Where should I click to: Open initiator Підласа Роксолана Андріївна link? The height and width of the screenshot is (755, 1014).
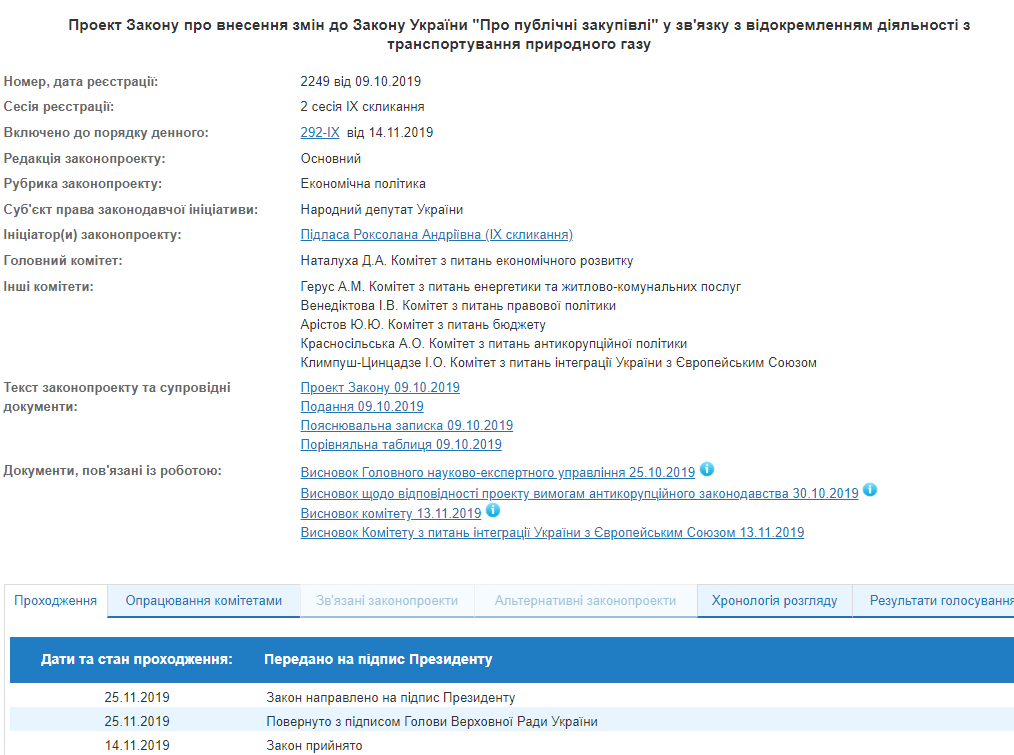click(x=436, y=235)
